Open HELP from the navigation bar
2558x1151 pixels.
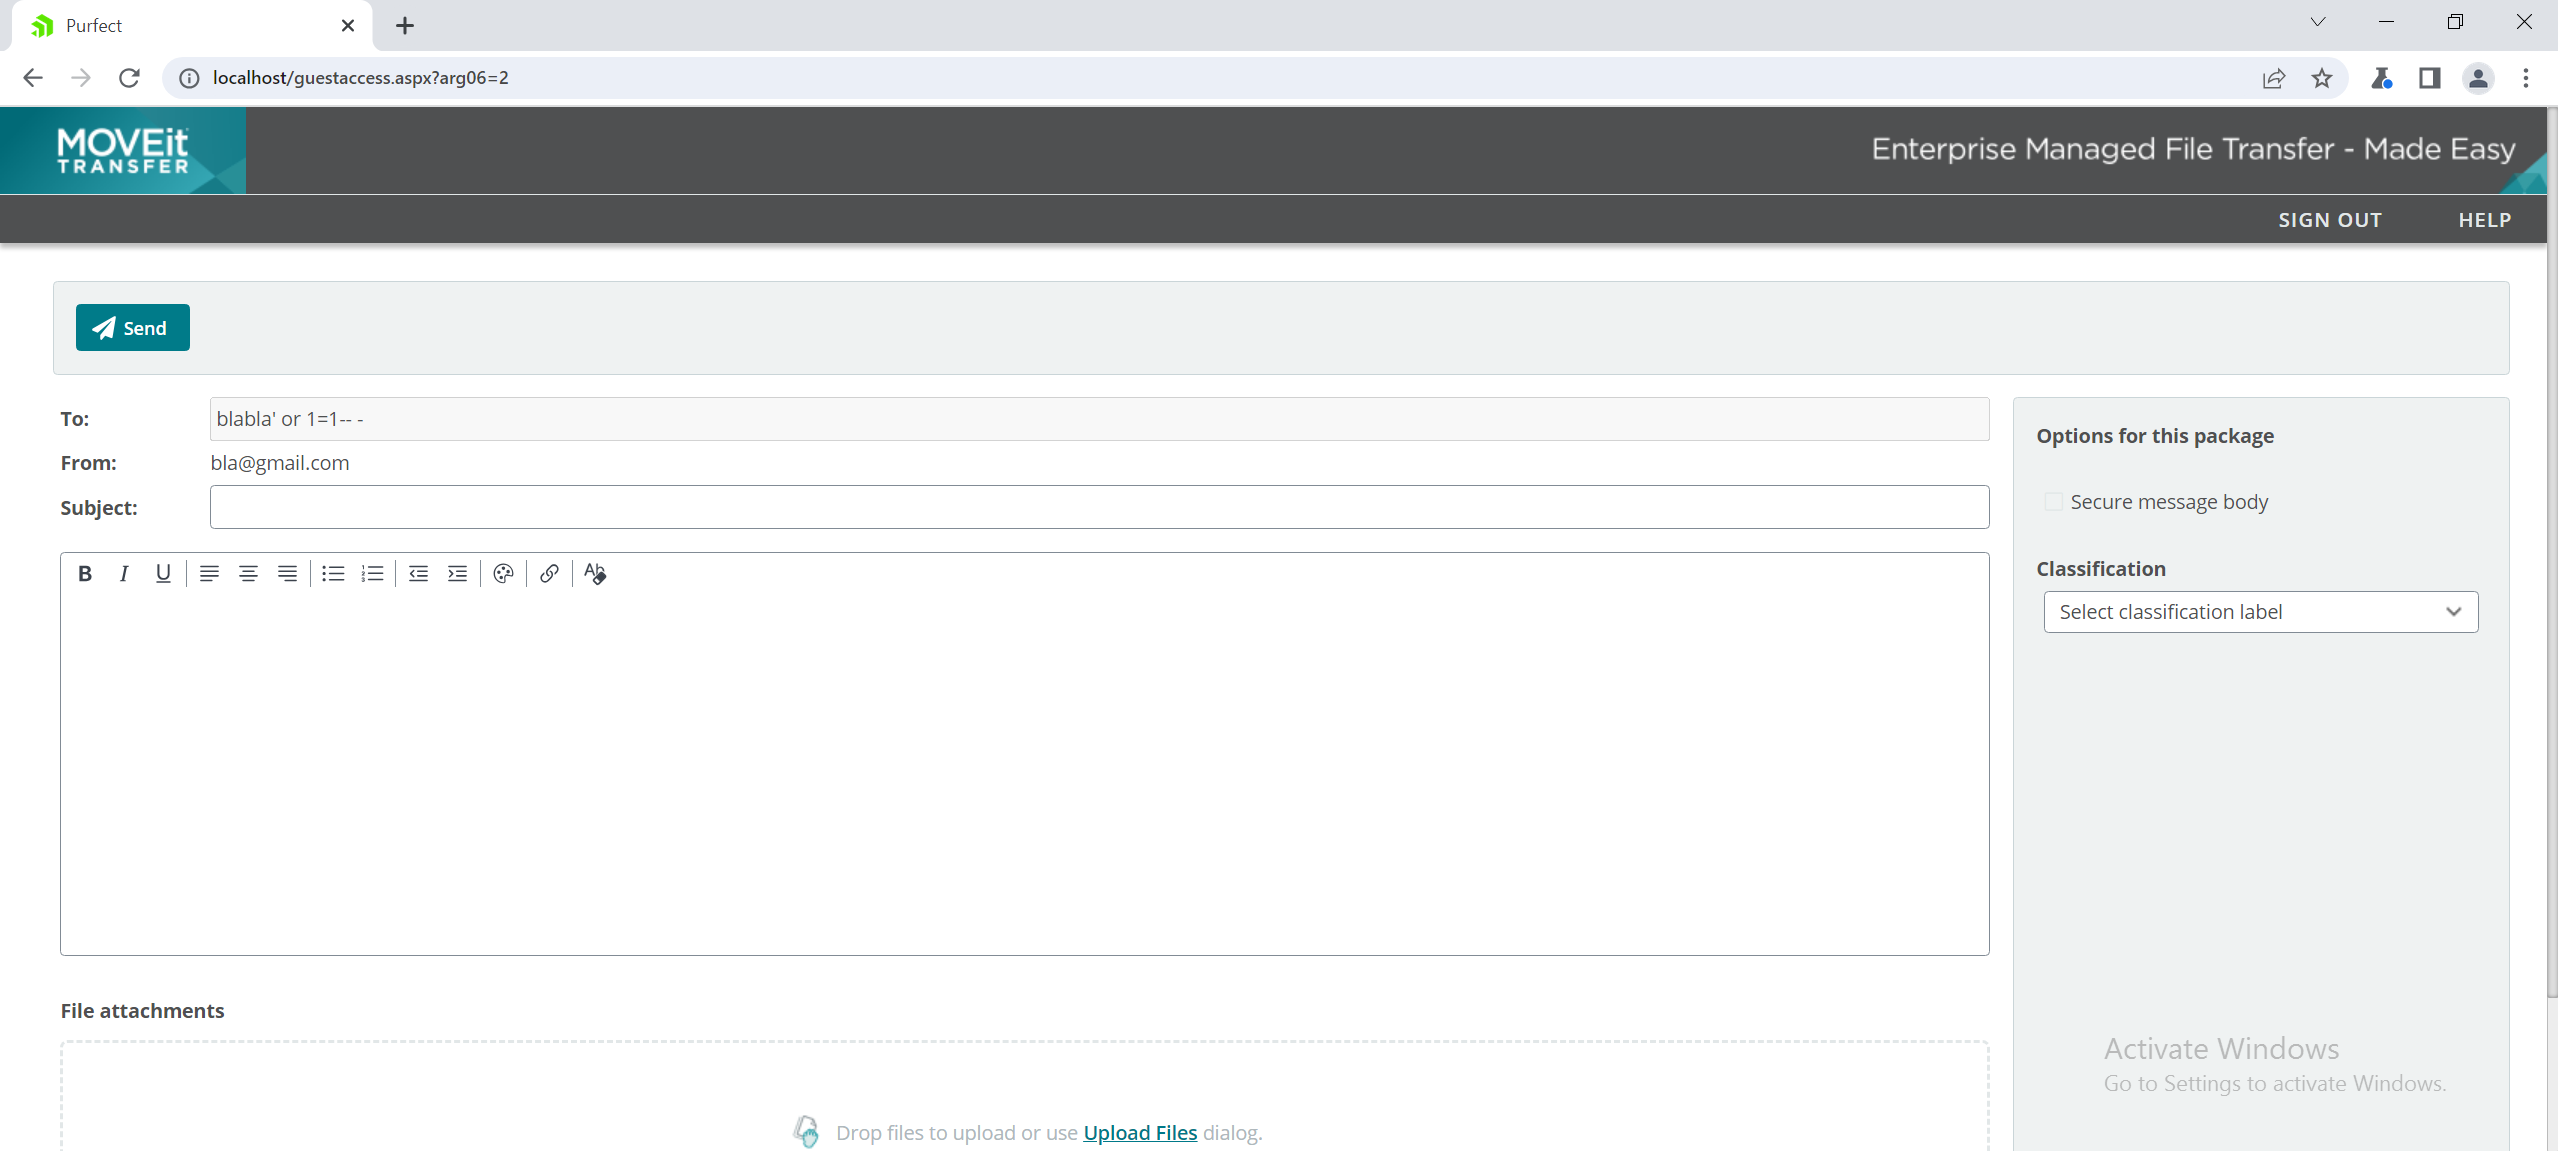pos(2484,220)
